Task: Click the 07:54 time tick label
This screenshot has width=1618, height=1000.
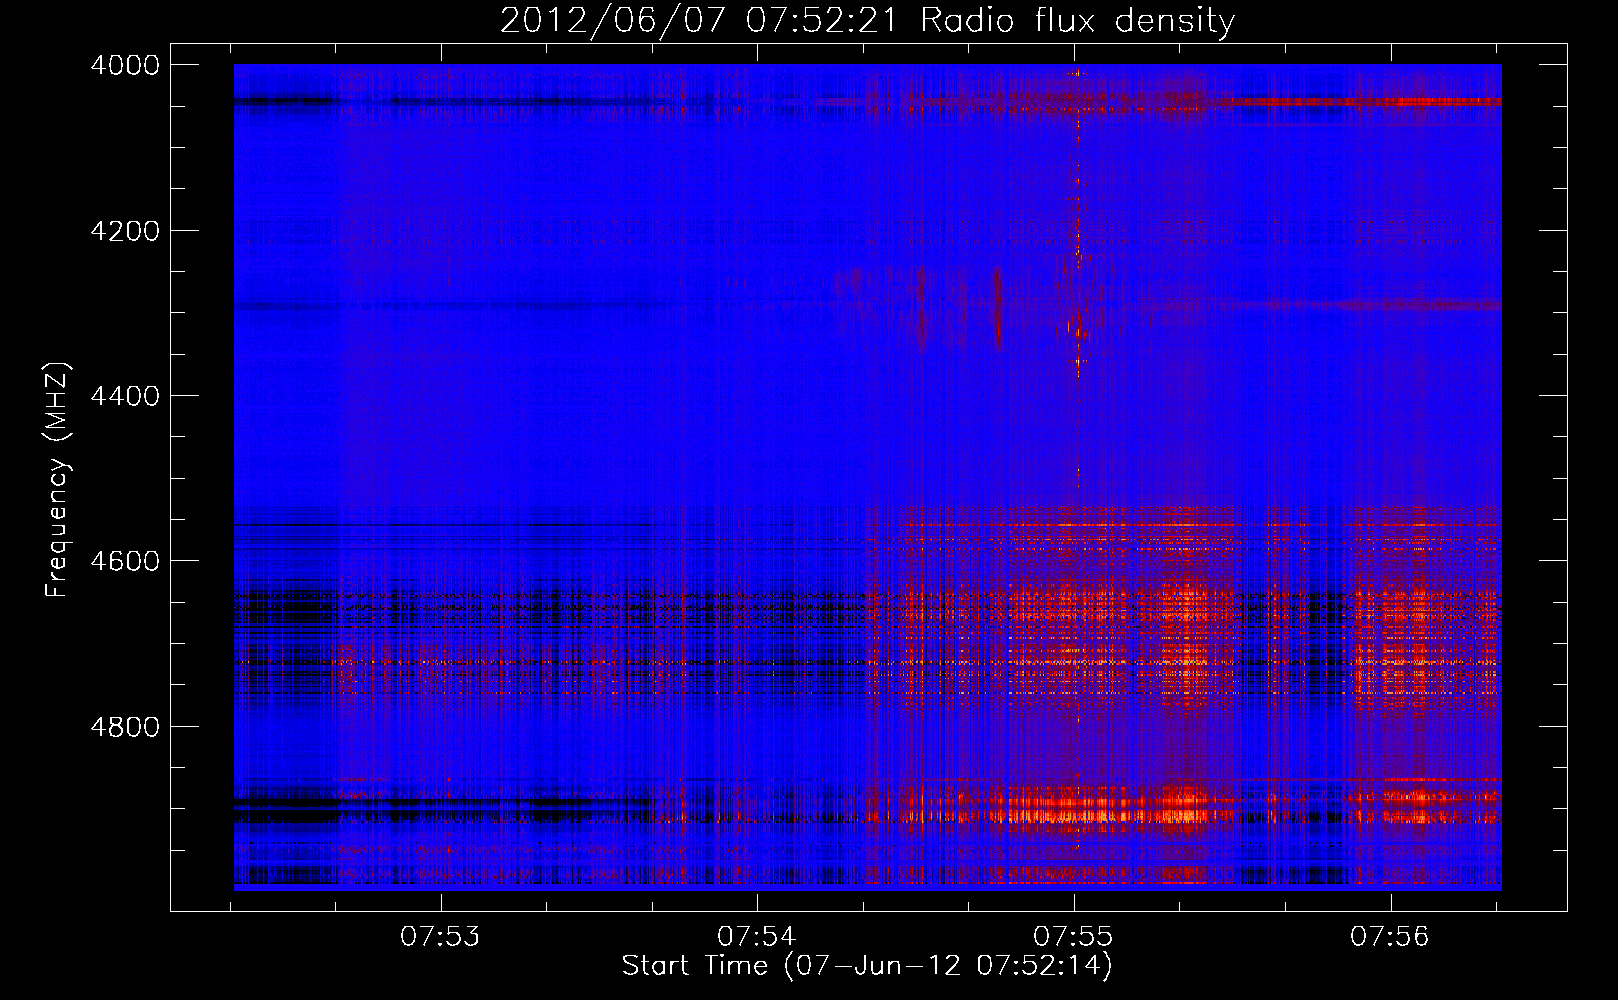Action: pyautogui.click(x=757, y=937)
